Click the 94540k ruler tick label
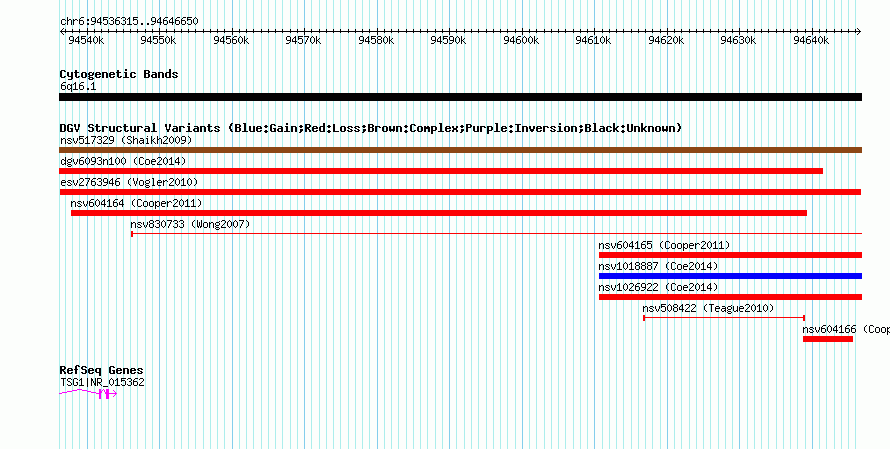890x449 pixels. click(x=86, y=40)
